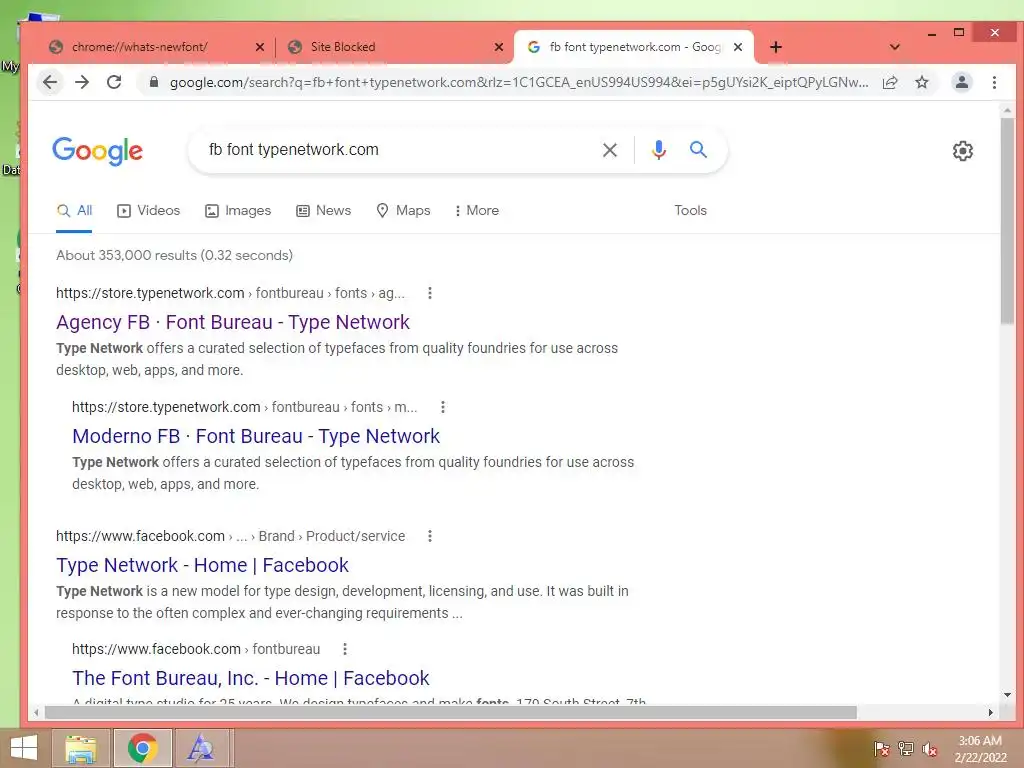Reload the current page
The height and width of the screenshot is (768, 1024).
point(114,82)
